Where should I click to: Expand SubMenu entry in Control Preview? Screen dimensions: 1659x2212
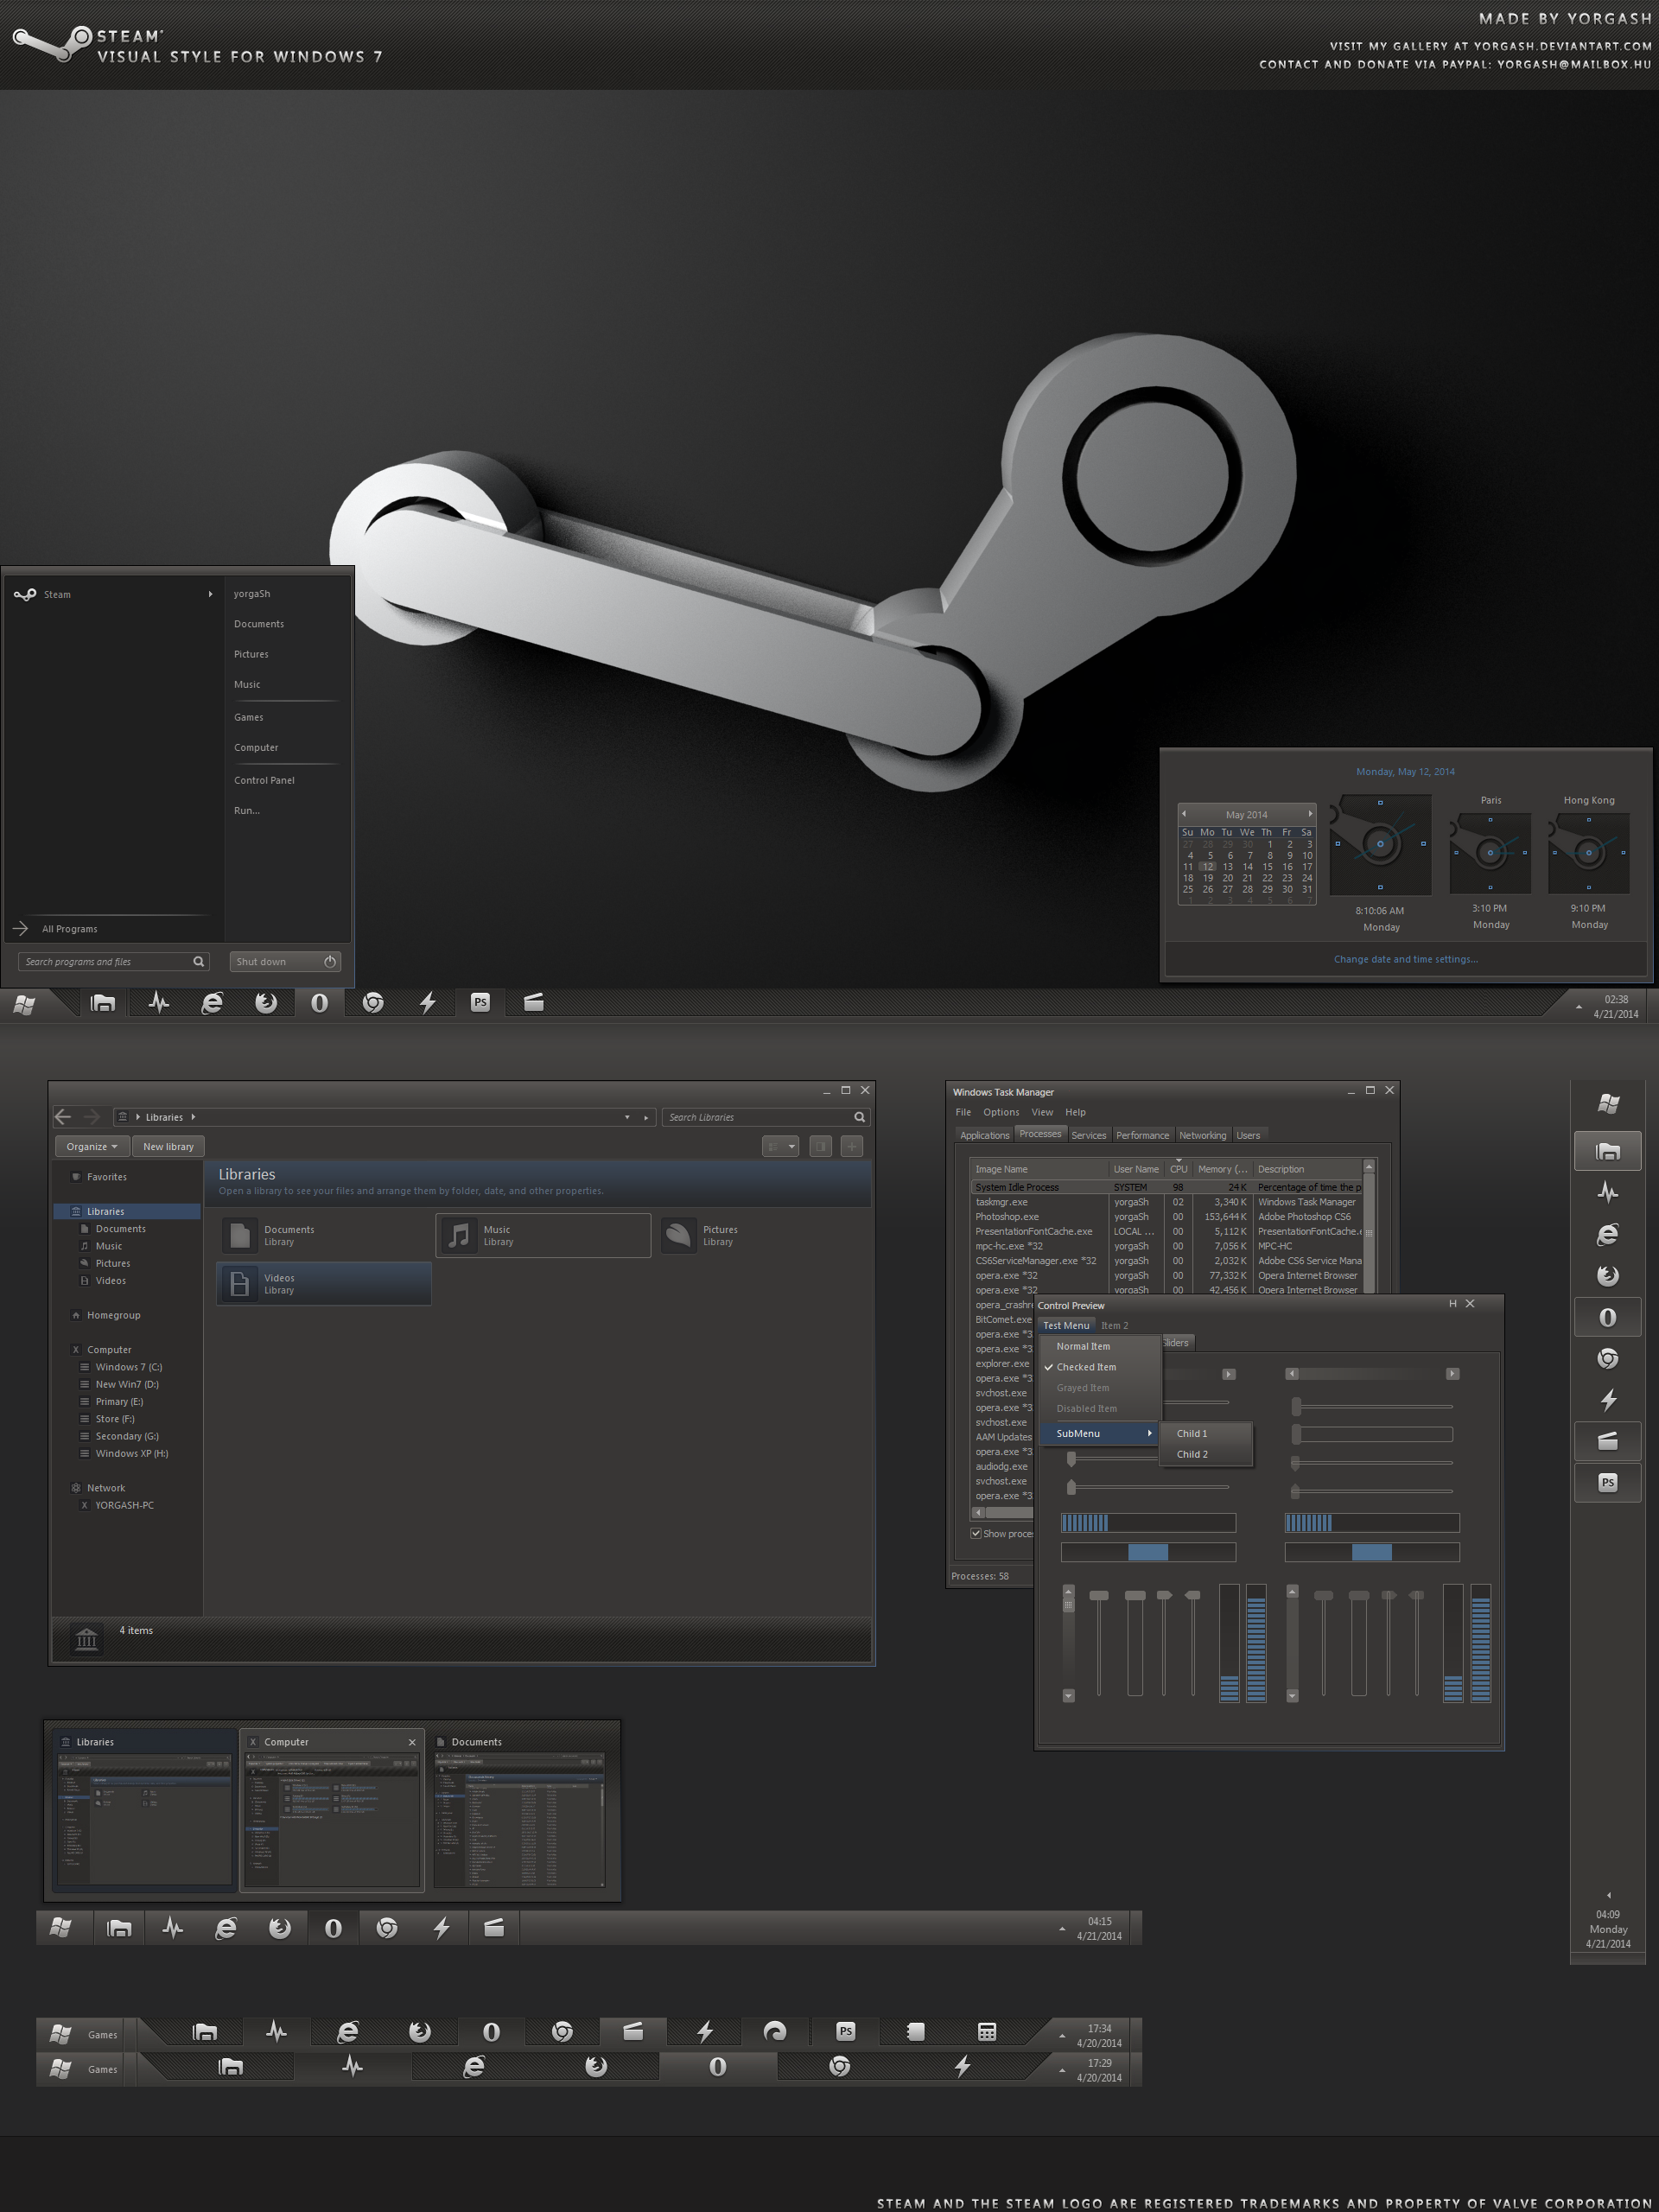[1099, 1433]
